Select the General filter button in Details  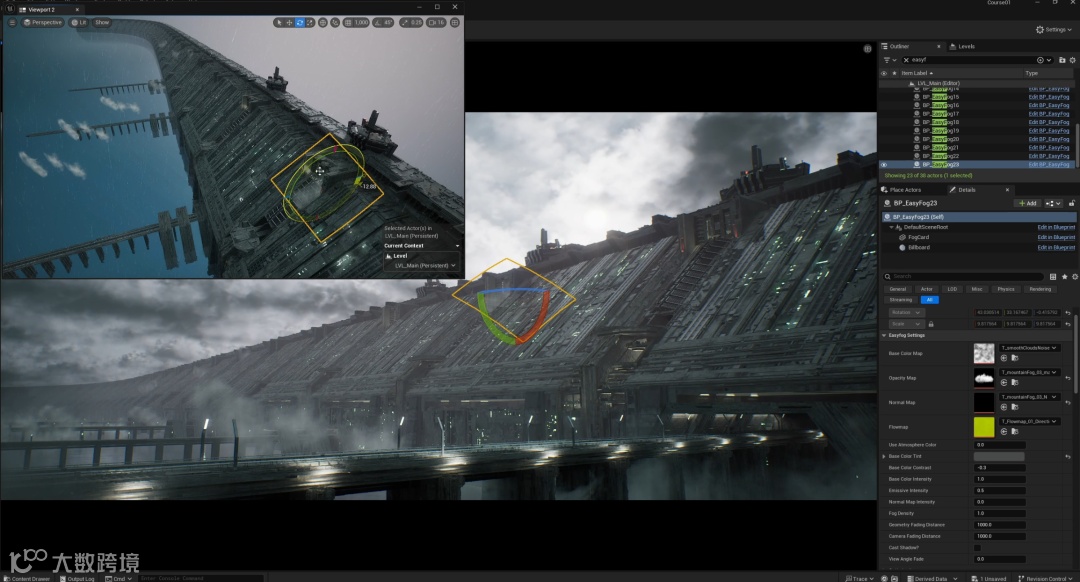coord(897,289)
